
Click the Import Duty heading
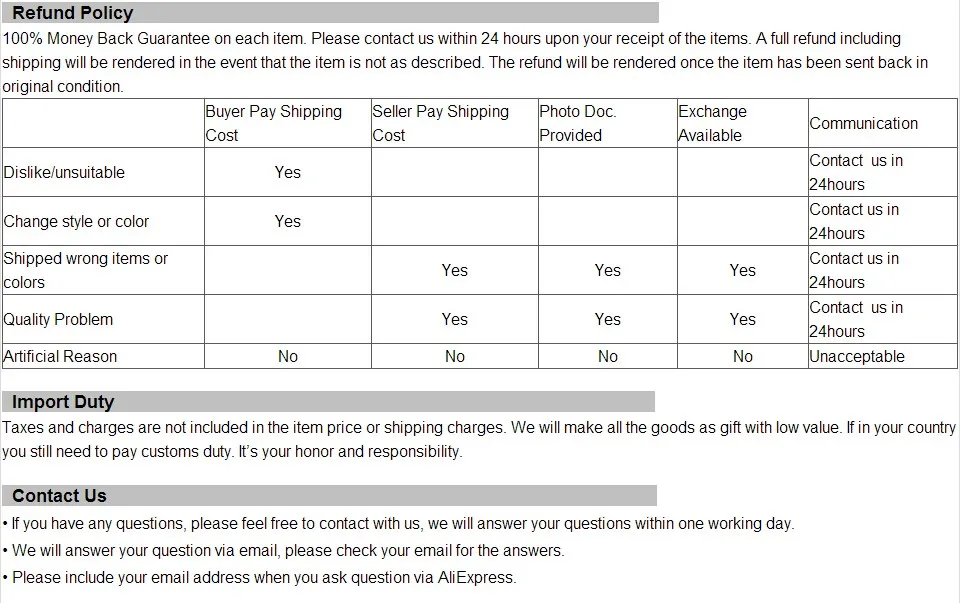coord(63,402)
